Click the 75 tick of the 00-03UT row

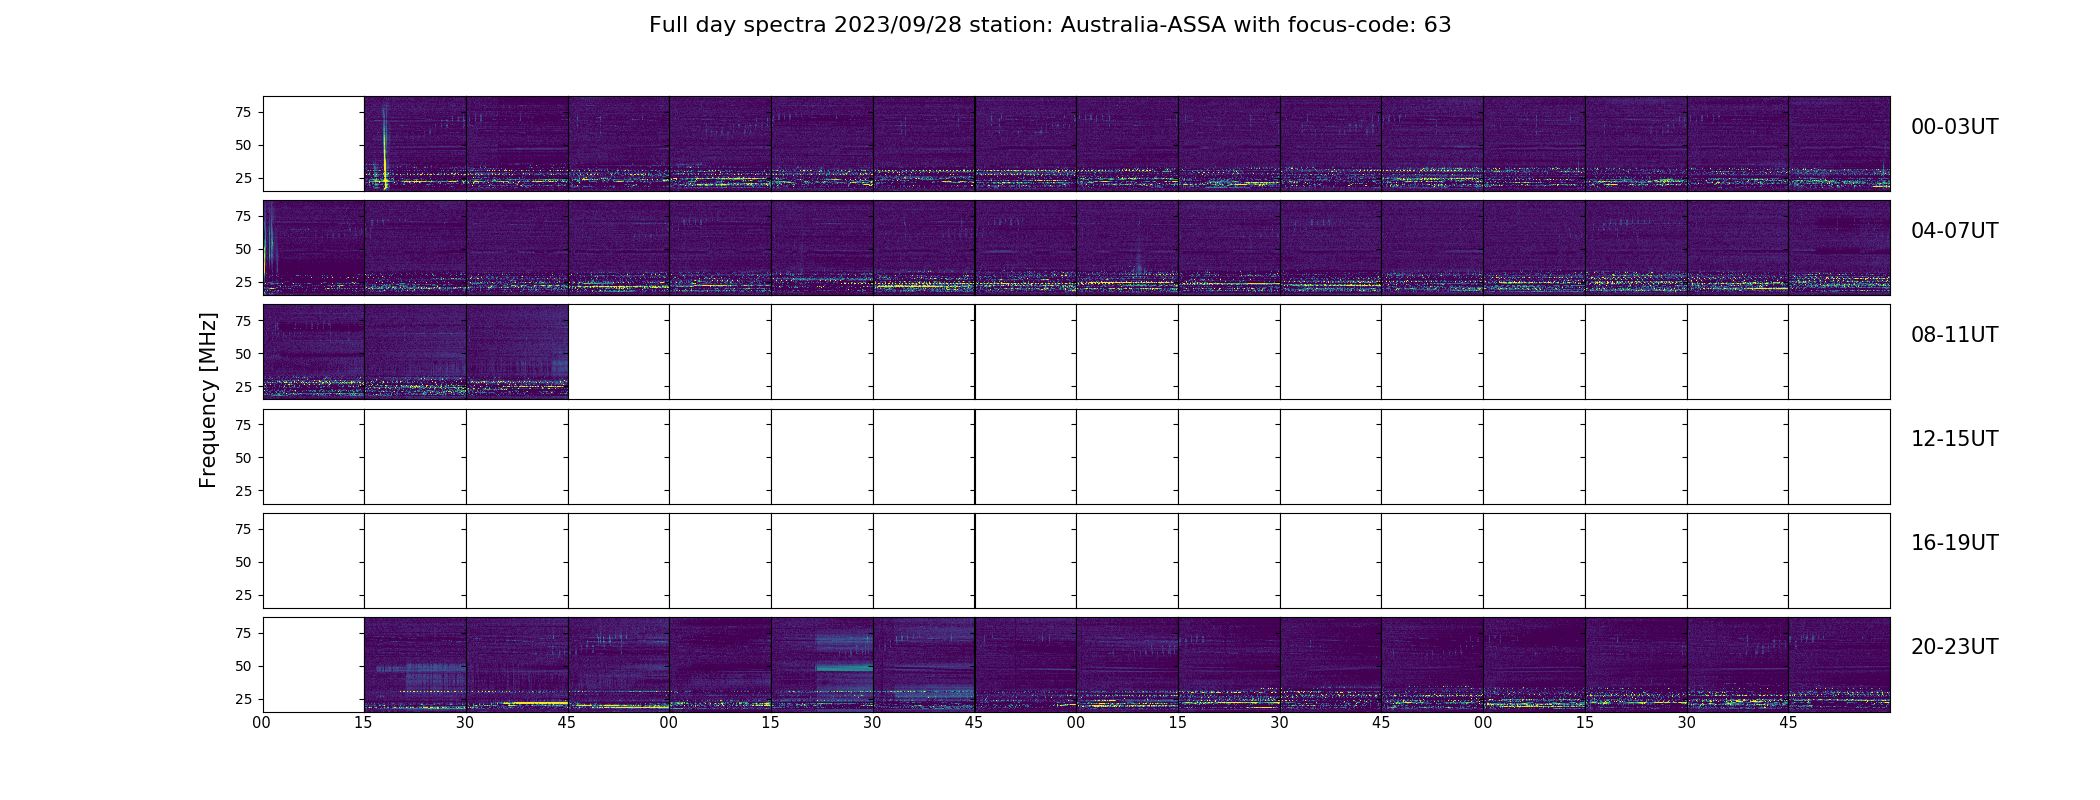243,112
